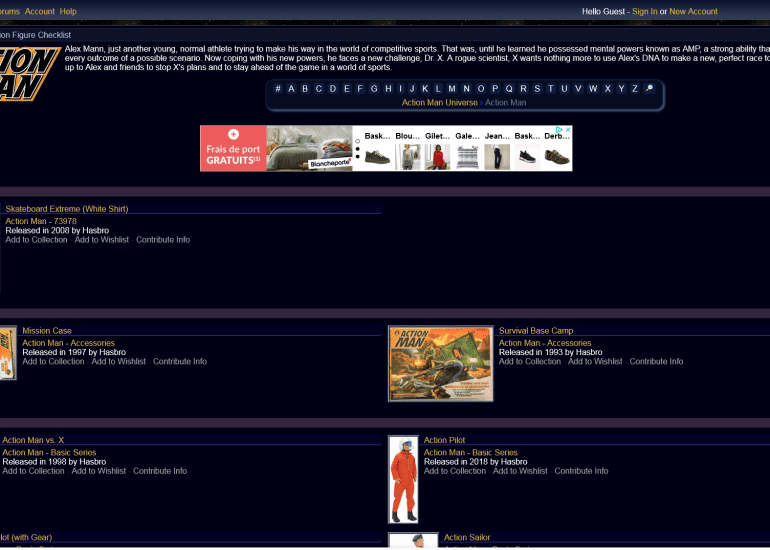View Action Pilot orange suit thumbnail
Image resolution: width=770 pixels, height=550 pixels.
point(403,479)
